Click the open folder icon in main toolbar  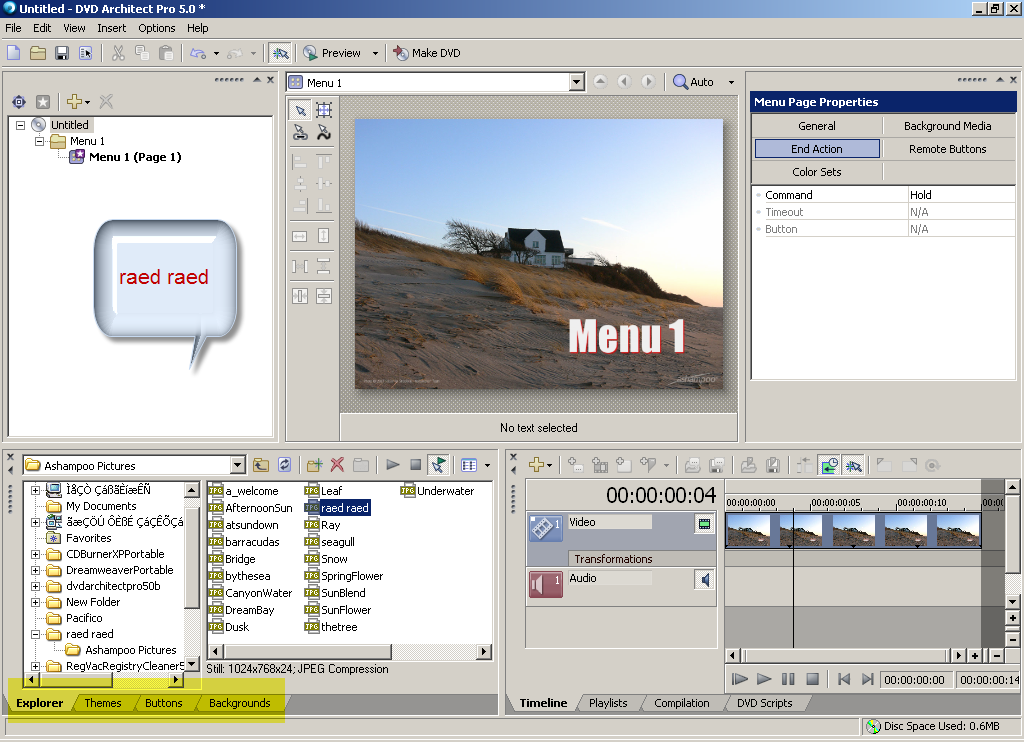(38, 53)
